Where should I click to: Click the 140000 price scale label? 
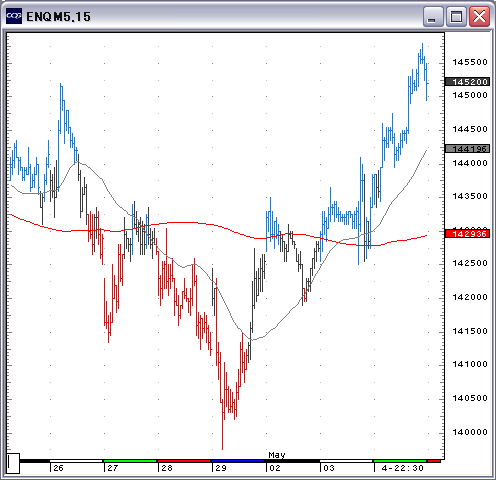tap(470, 432)
